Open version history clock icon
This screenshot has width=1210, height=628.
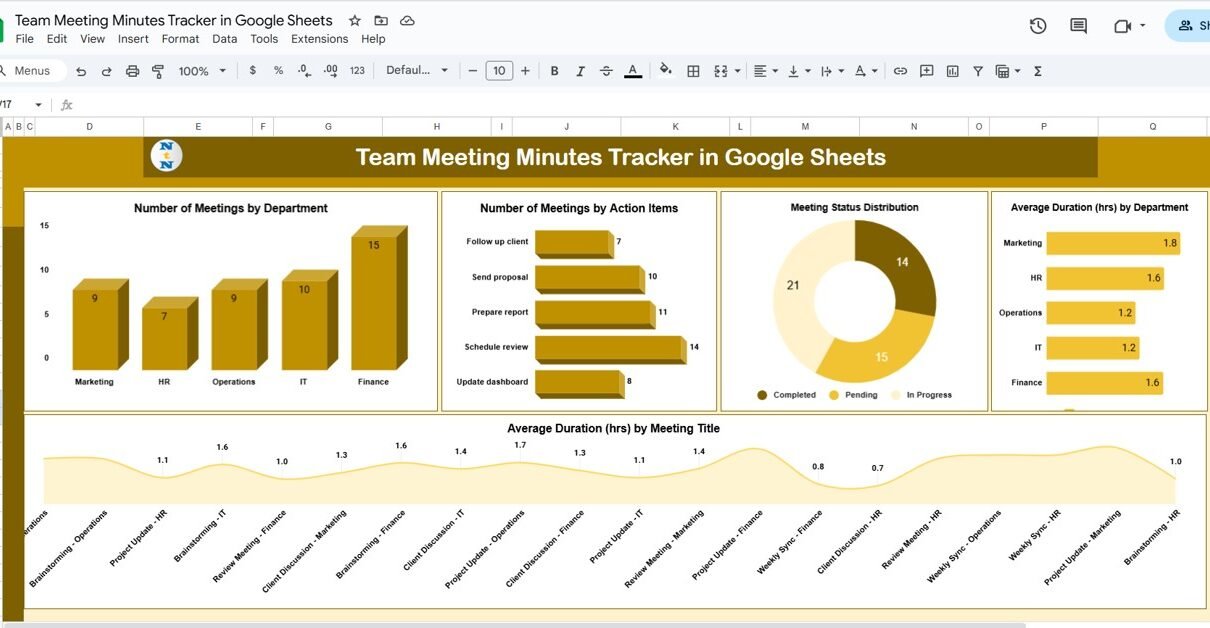pyautogui.click(x=1038, y=26)
